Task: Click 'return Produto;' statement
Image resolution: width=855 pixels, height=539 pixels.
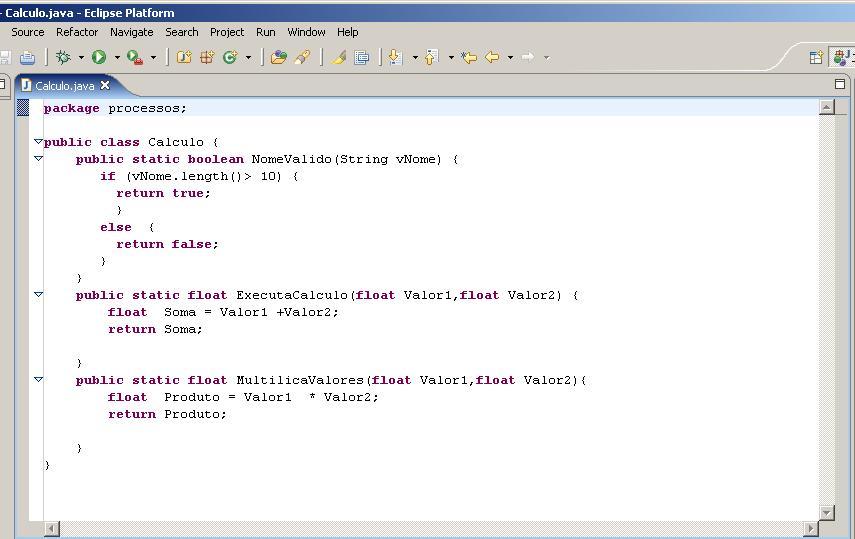Action: 167,414
